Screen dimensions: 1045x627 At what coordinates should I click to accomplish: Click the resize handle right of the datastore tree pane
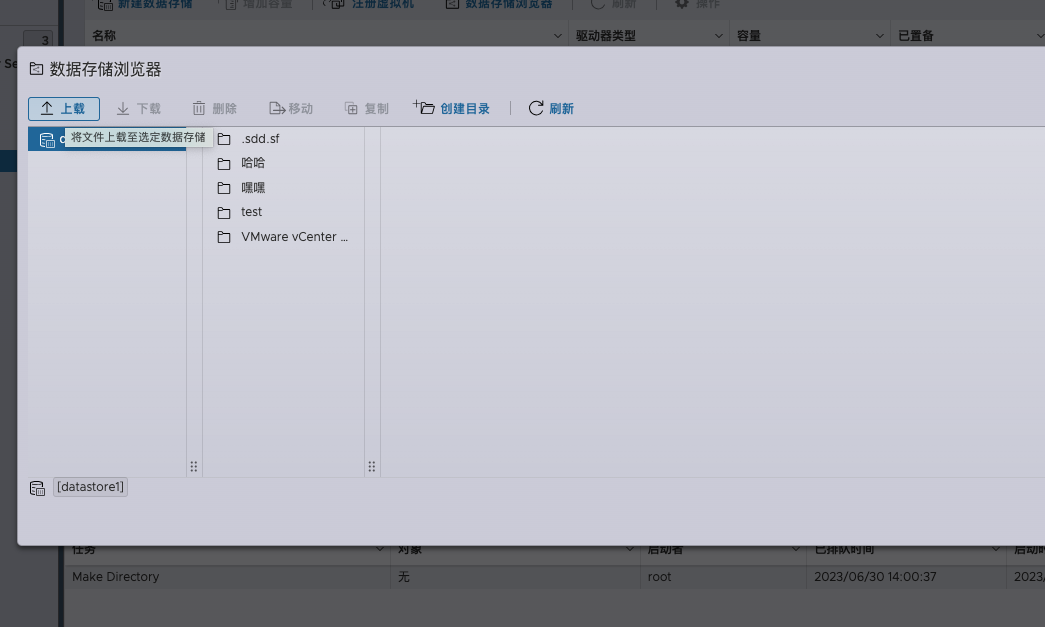click(194, 466)
